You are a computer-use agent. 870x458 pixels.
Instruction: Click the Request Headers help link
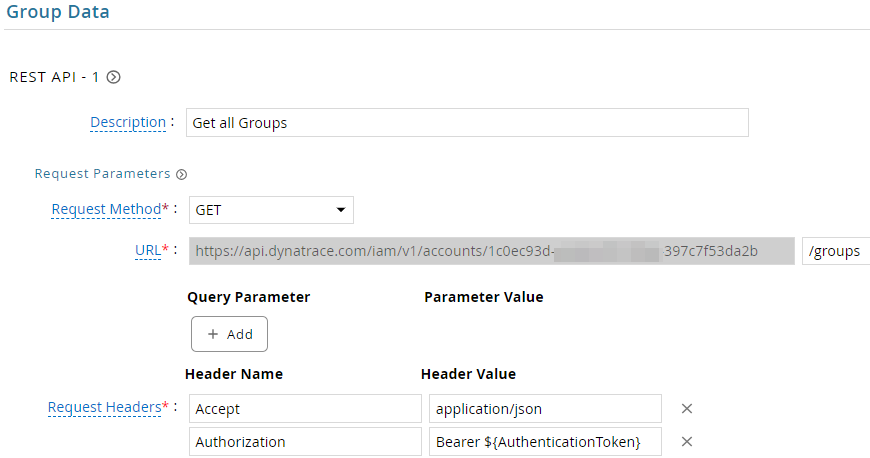tap(104, 407)
